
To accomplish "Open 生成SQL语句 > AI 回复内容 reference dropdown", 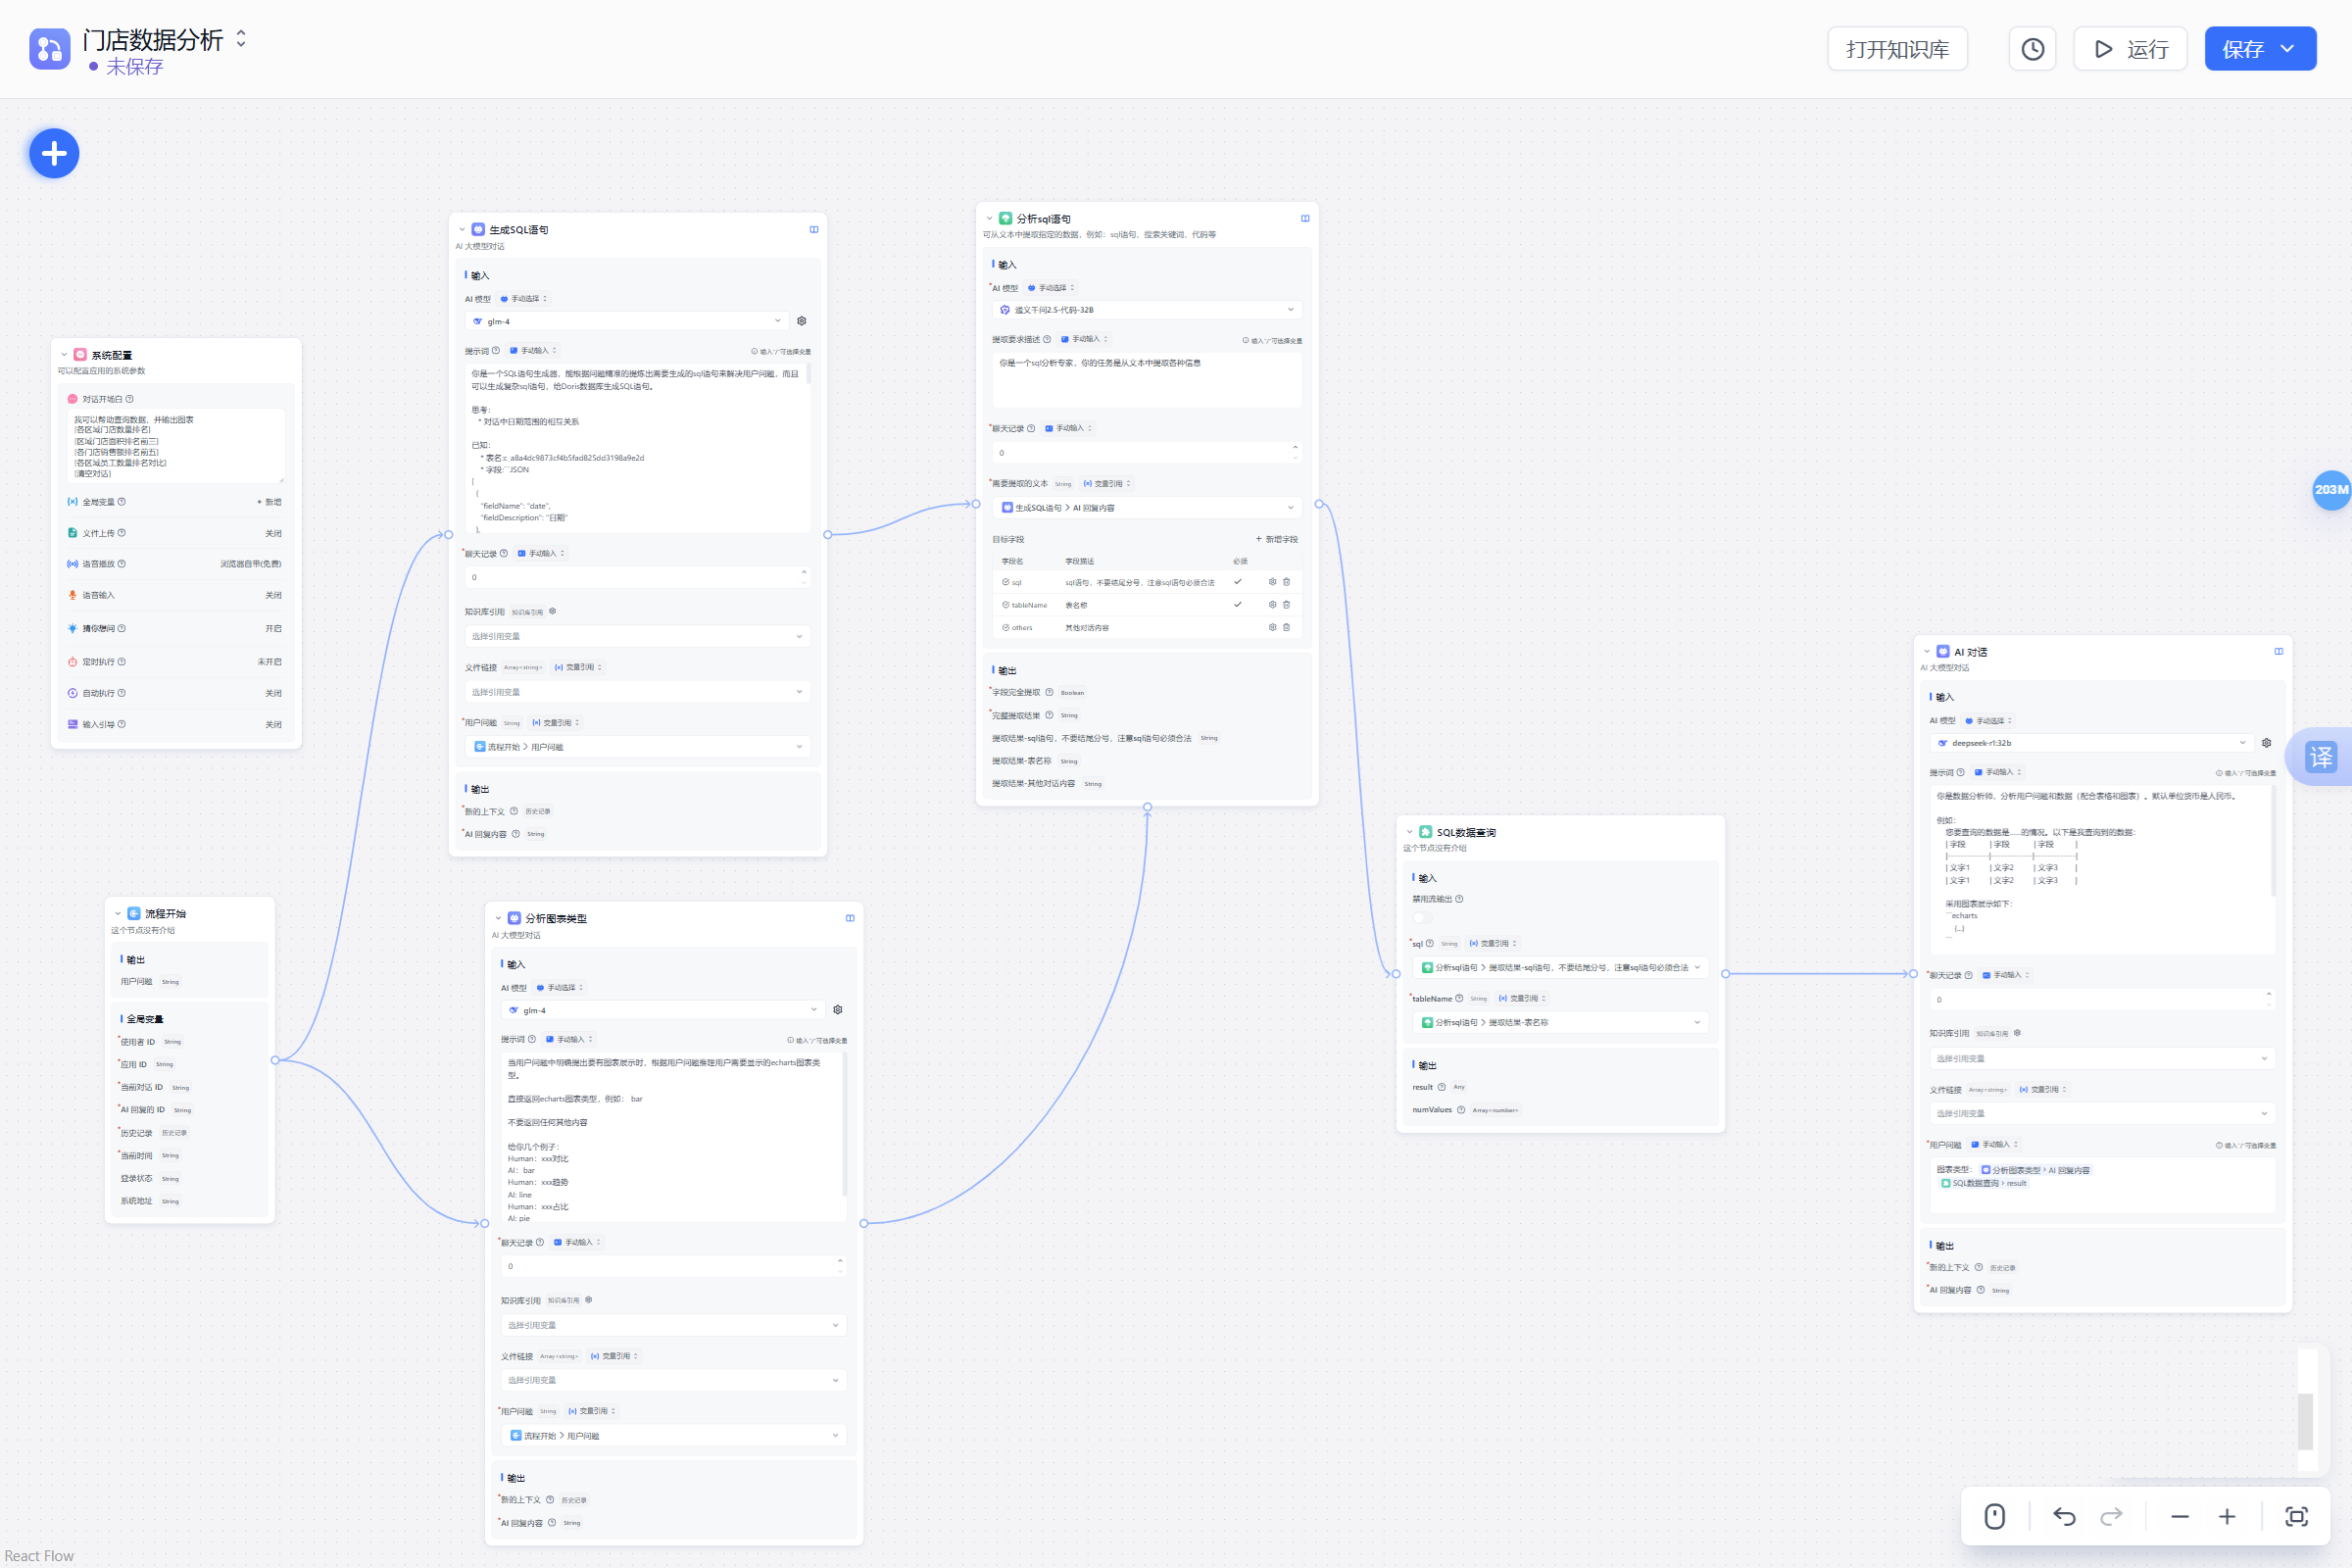I will 1147,508.
